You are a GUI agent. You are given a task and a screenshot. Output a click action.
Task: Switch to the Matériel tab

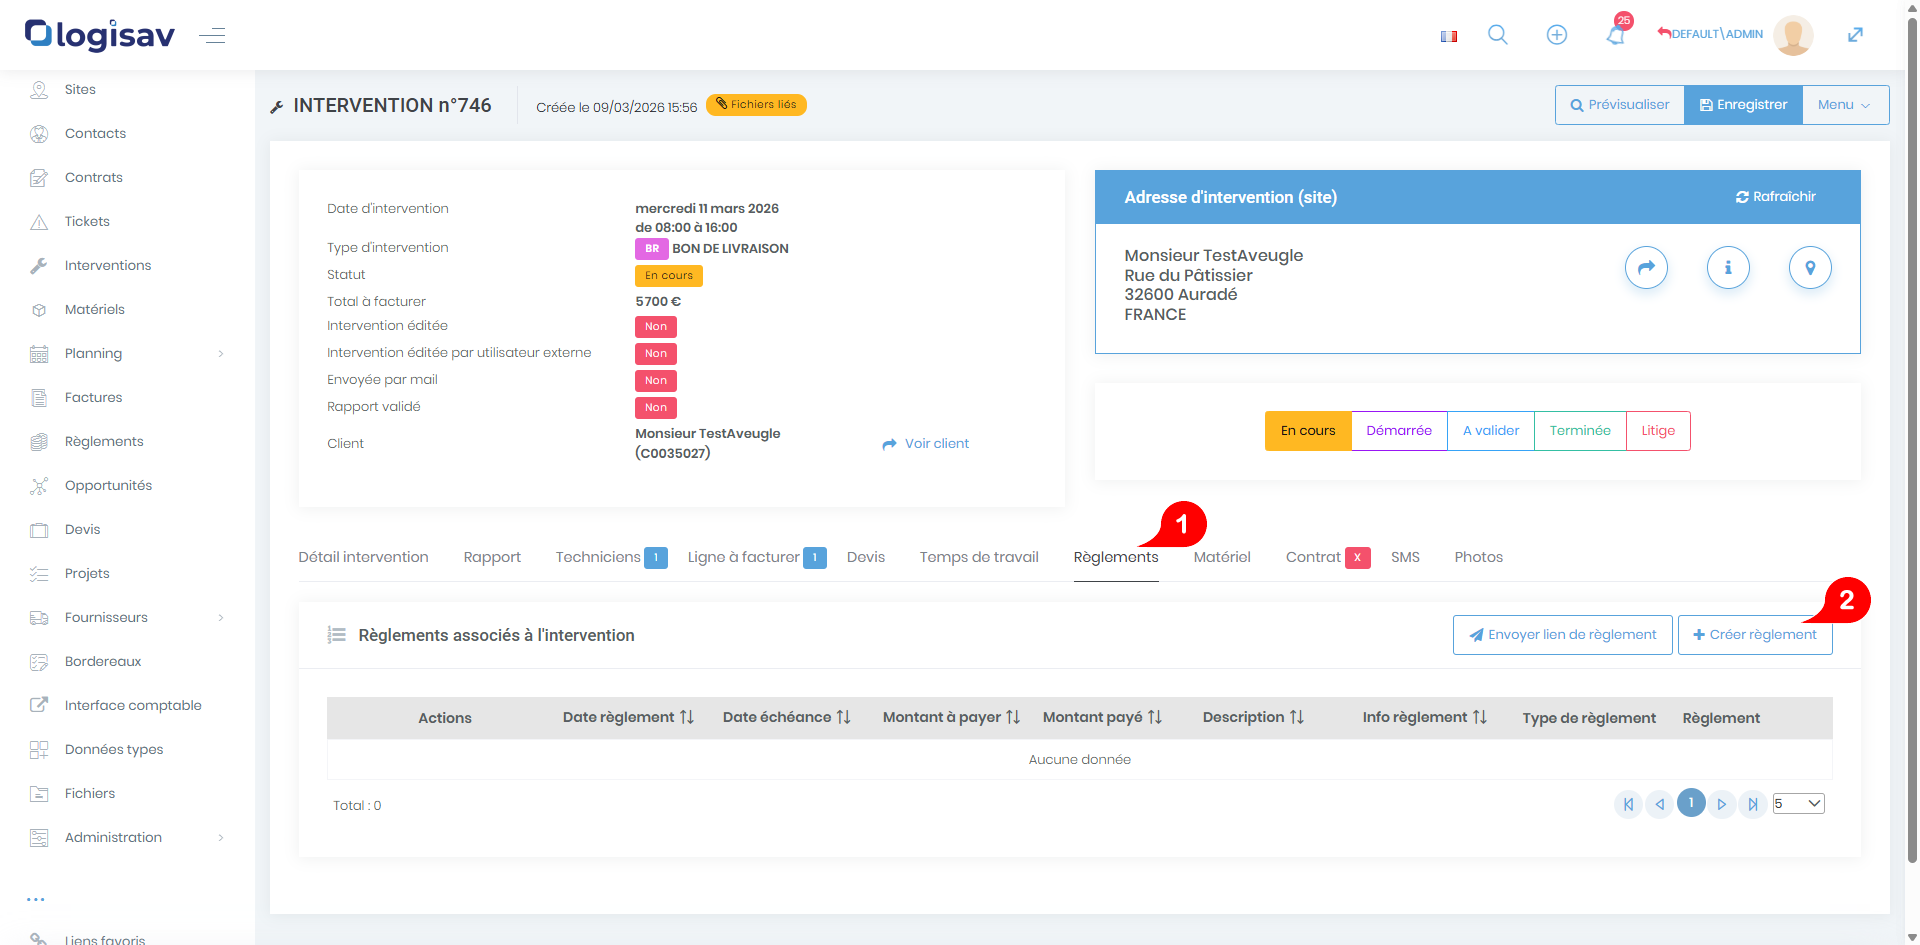1221,558
